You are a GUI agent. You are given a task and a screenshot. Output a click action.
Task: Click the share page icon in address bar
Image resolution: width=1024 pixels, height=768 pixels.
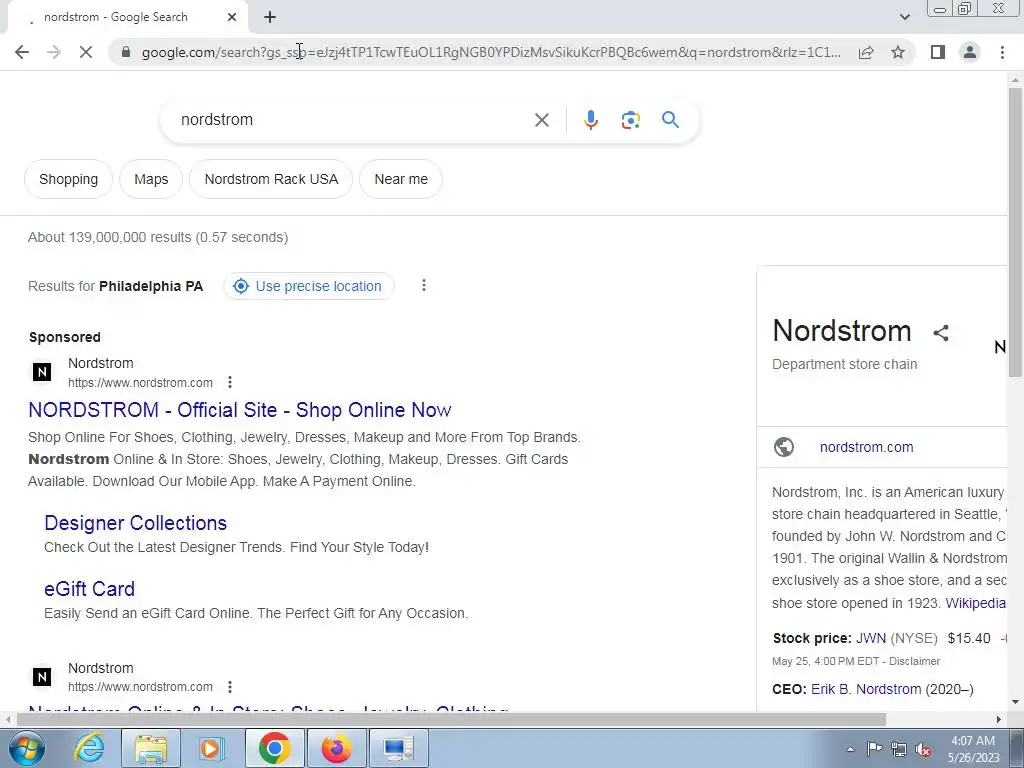coord(866,52)
